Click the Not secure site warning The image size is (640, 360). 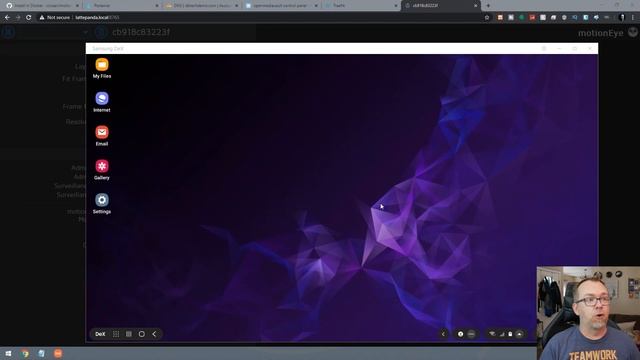pos(55,18)
